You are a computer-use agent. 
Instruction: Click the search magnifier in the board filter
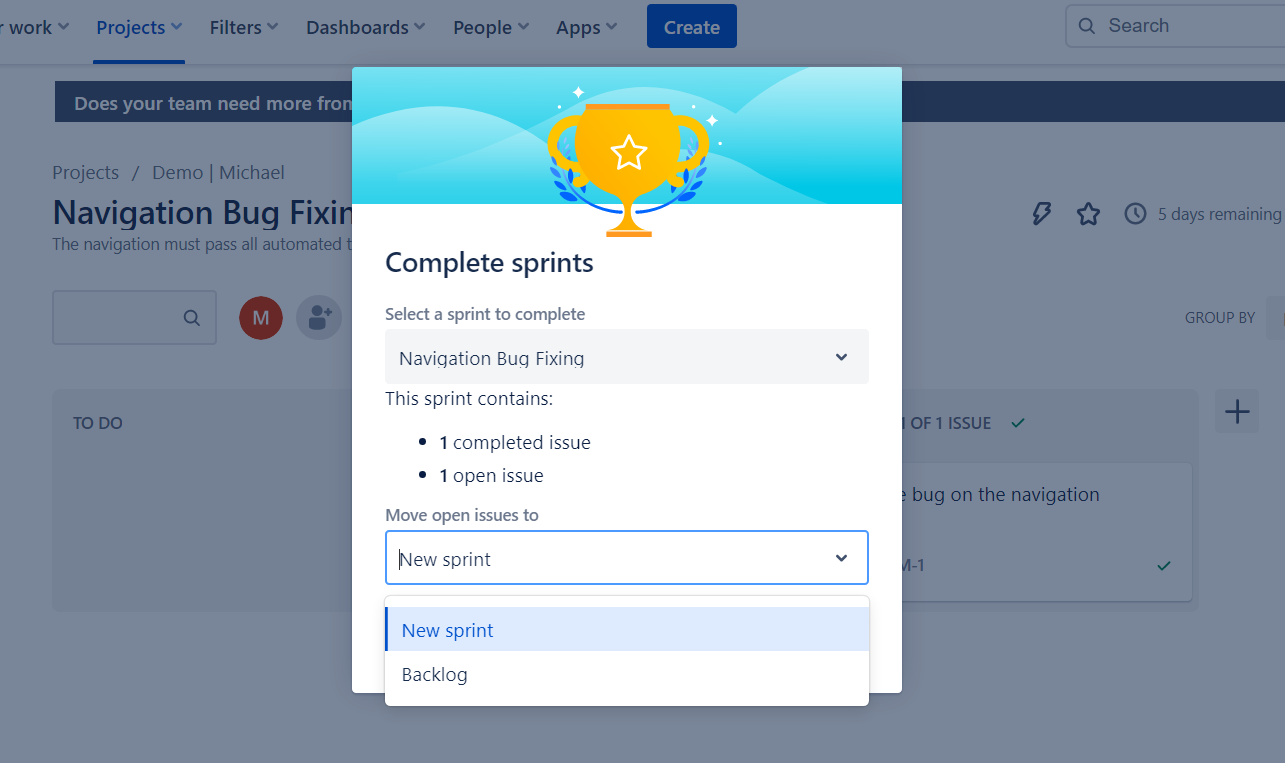pyautogui.click(x=191, y=318)
